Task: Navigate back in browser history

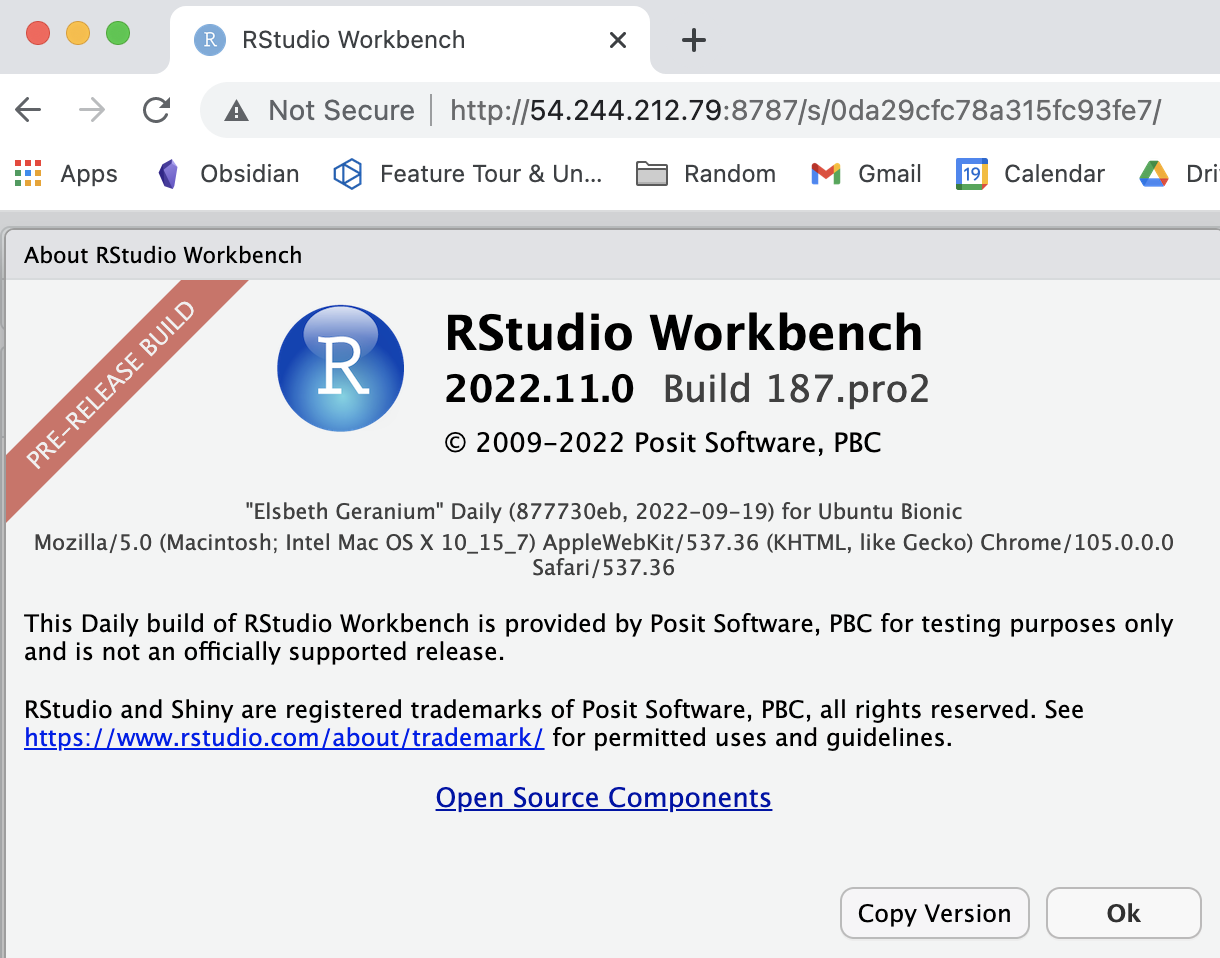Action: click(28, 110)
